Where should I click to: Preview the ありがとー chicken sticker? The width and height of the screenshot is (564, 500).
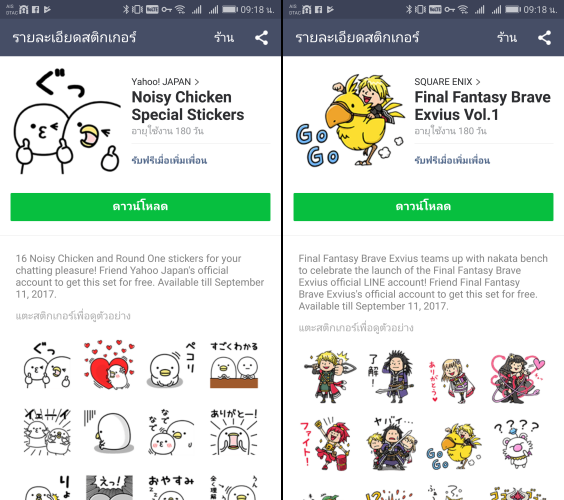[x=234, y=432]
